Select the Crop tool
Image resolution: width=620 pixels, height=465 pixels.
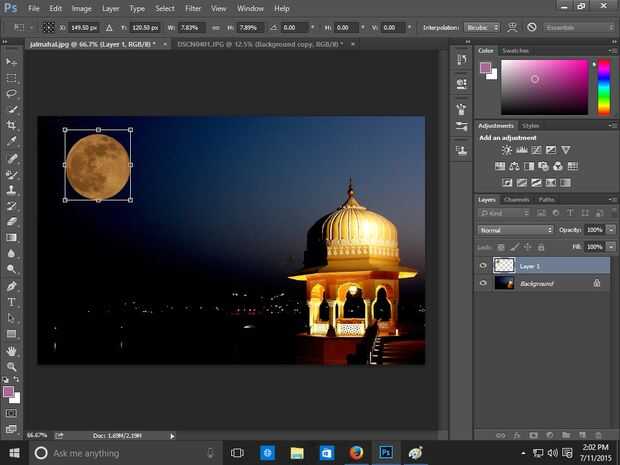pyautogui.click(x=12, y=125)
